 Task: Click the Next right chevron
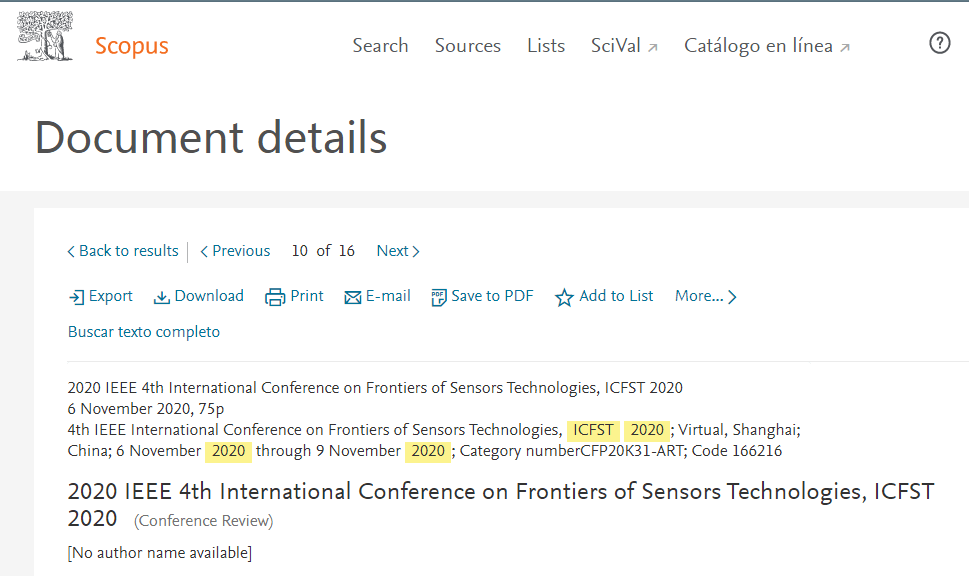point(416,252)
